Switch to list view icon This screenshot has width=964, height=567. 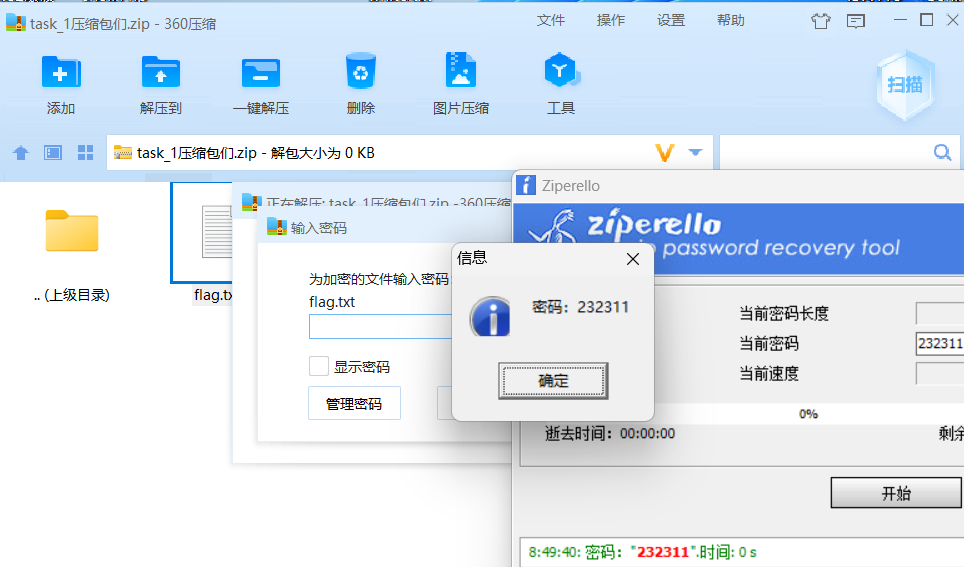pyautogui.click(x=53, y=153)
